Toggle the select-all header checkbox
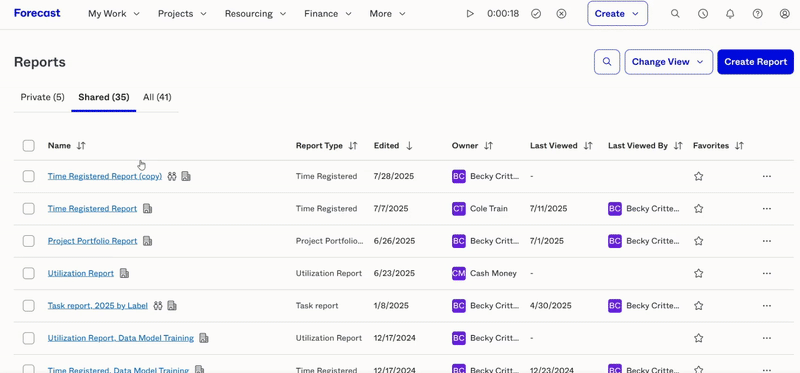This screenshot has height=373, width=800. (29, 145)
